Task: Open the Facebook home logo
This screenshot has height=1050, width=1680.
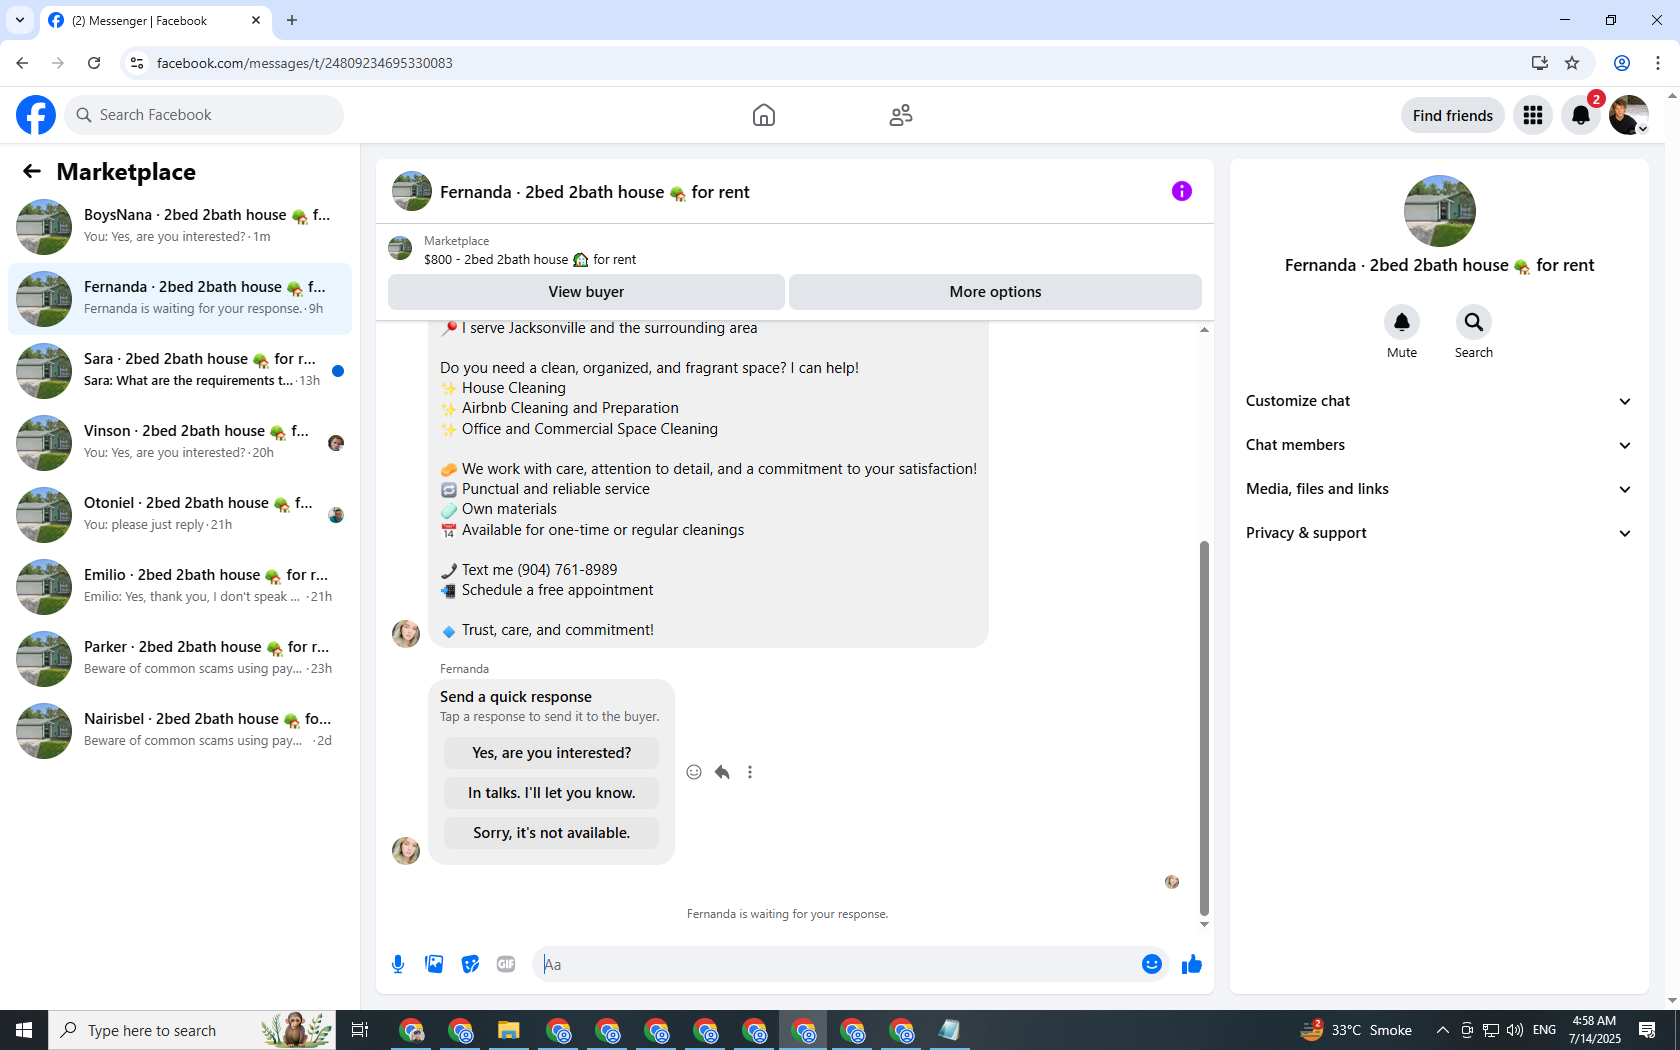Action: [36, 115]
